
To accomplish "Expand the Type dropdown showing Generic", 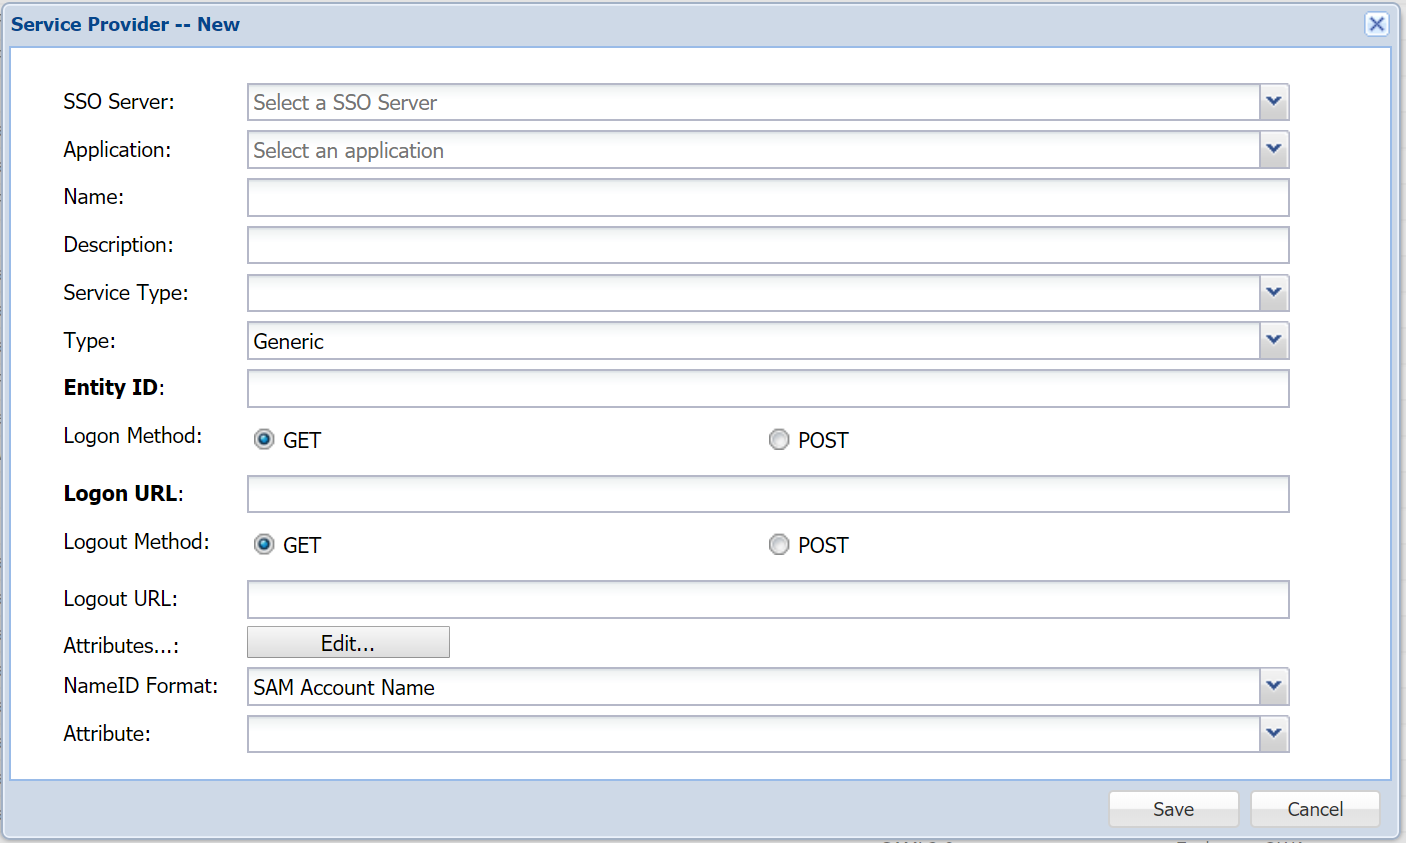I will click(x=1273, y=341).
